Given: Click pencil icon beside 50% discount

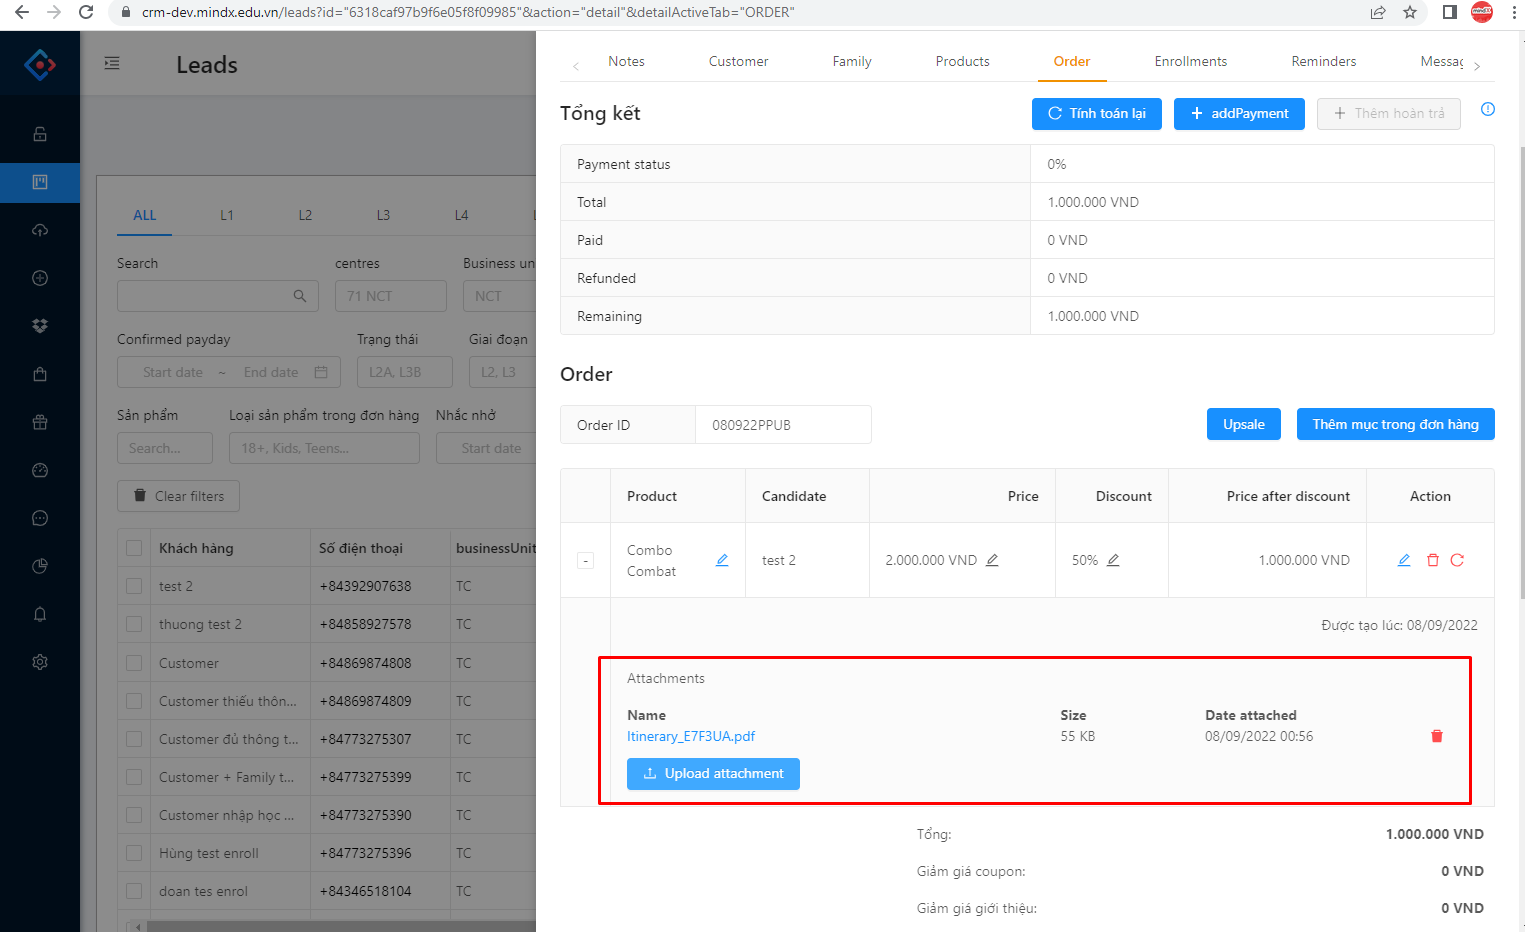Looking at the screenshot, I should [x=1113, y=560].
